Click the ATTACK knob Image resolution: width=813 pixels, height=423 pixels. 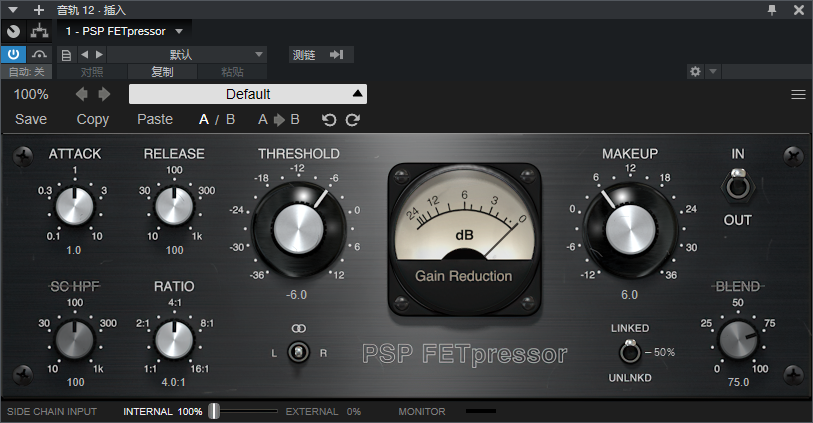click(75, 206)
